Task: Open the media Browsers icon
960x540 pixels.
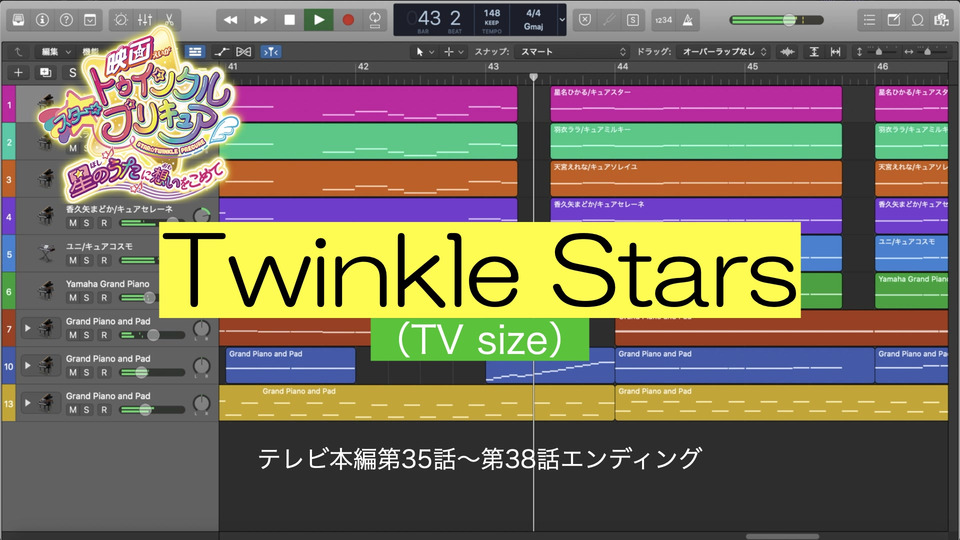Action: (x=941, y=20)
